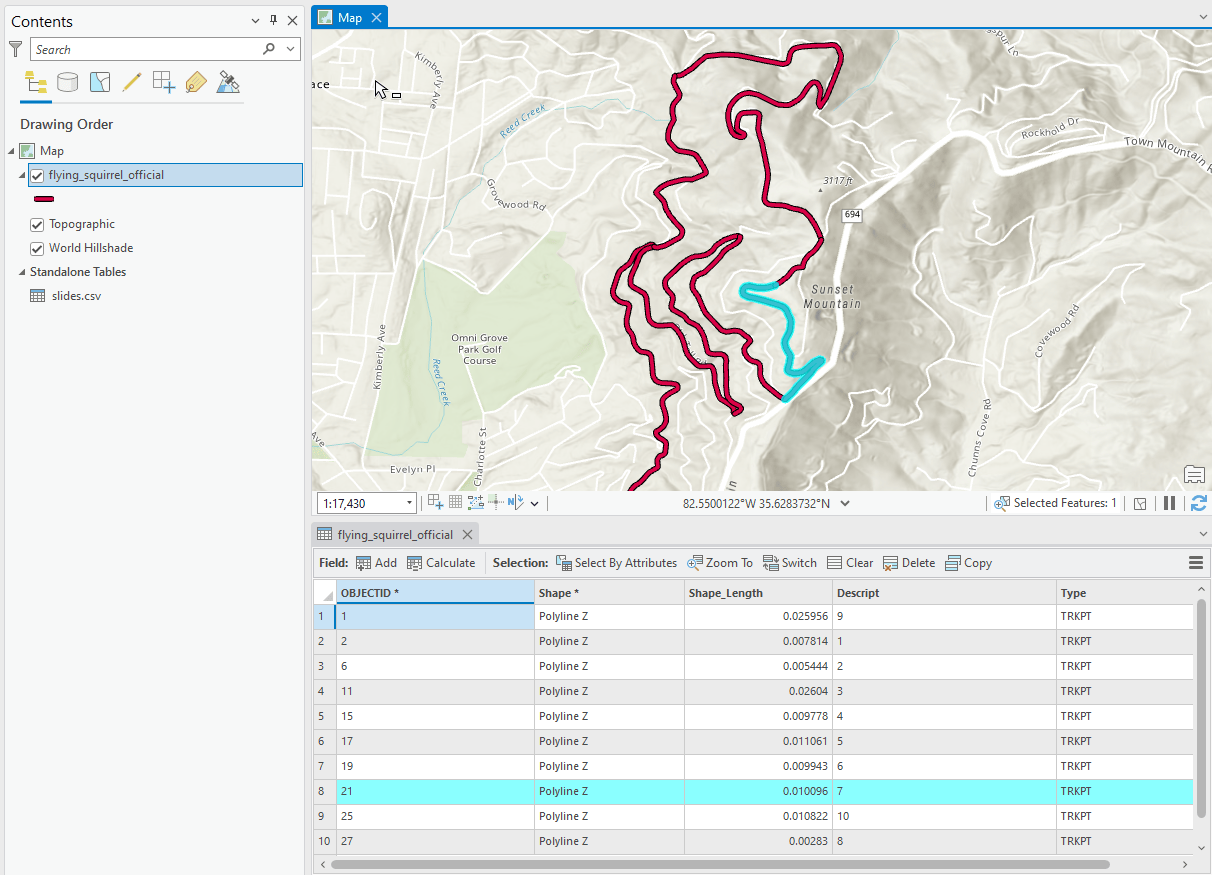Image resolution: width=1212 pixels, height=875 pixels.
Task: Open Select By Attributes in the table toolbar
Action: click(616, 562)
